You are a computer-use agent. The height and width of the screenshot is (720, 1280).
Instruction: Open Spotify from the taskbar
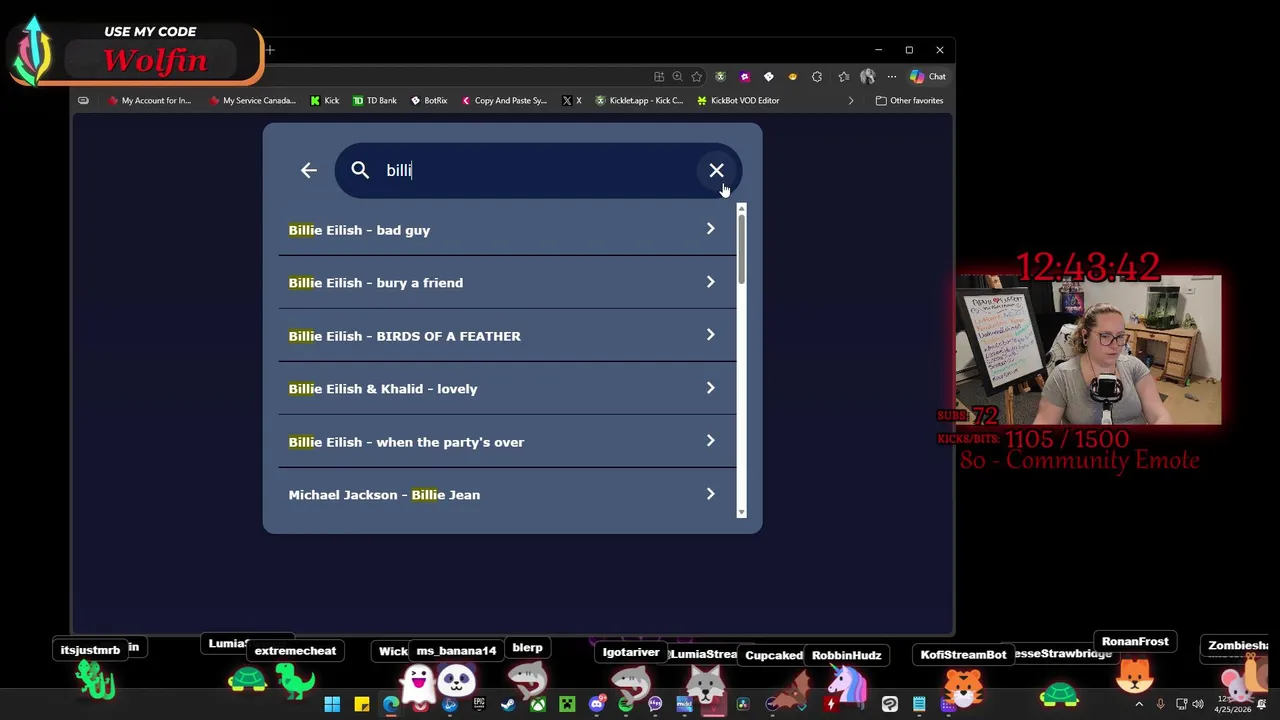tap(626, 705)
